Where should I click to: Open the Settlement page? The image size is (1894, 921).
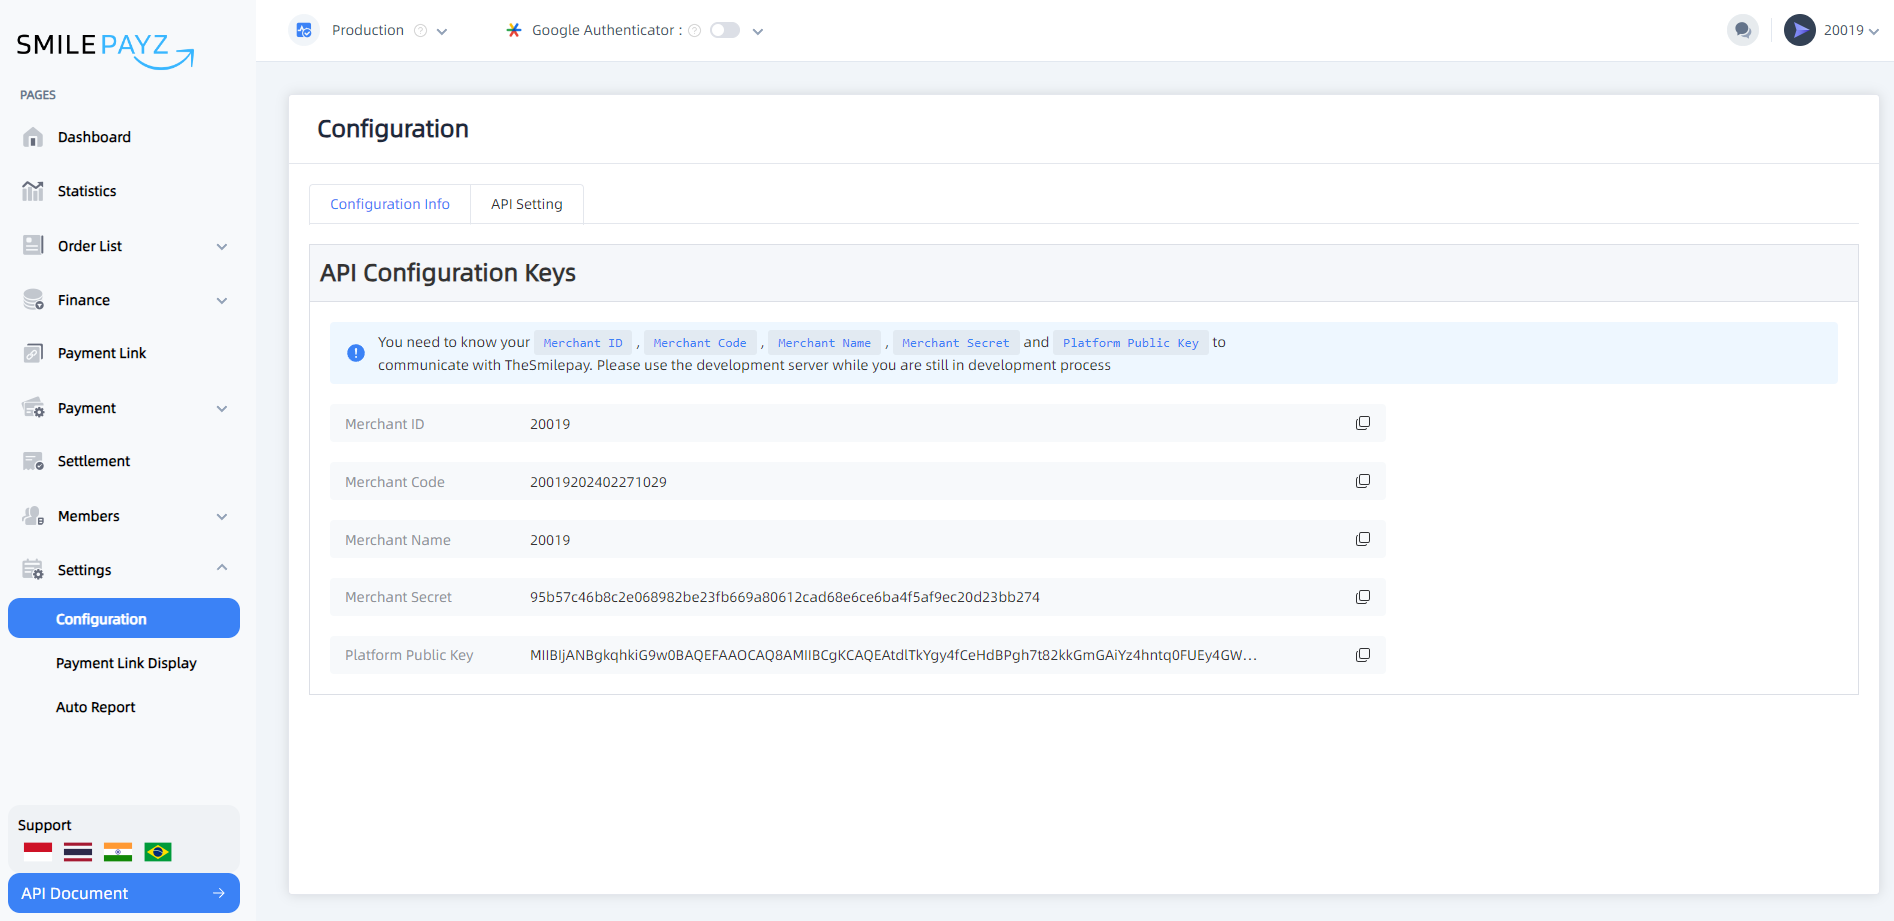coord(94,461)
